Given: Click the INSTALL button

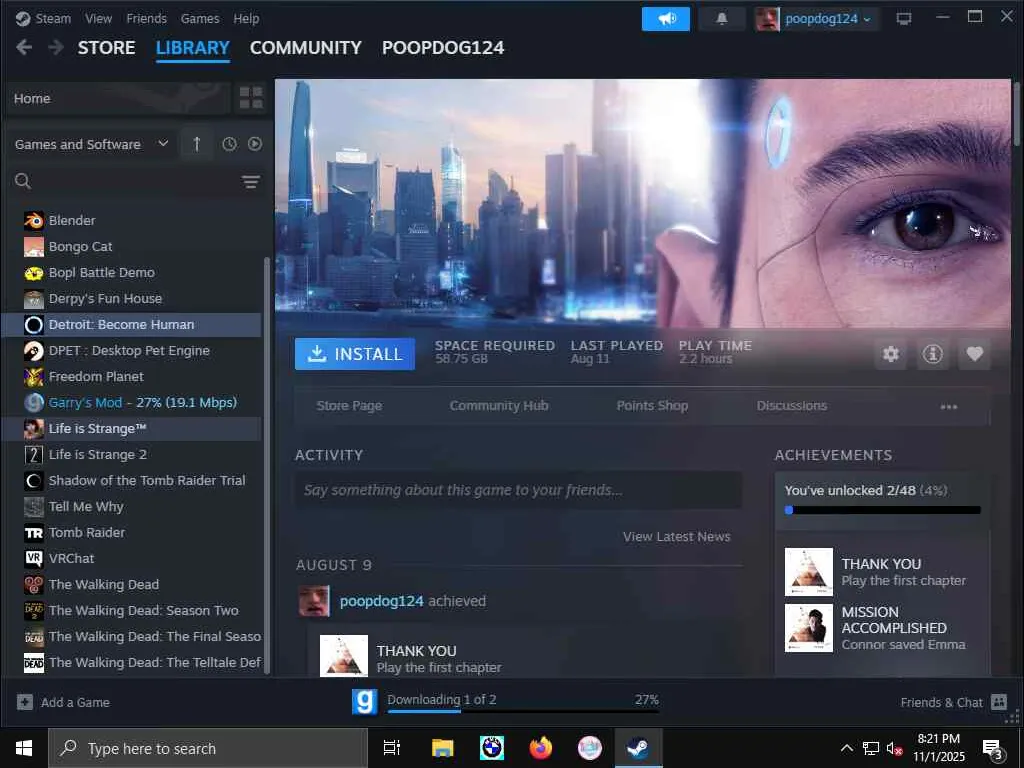Looking at the screenshot, I should [355, 354].
